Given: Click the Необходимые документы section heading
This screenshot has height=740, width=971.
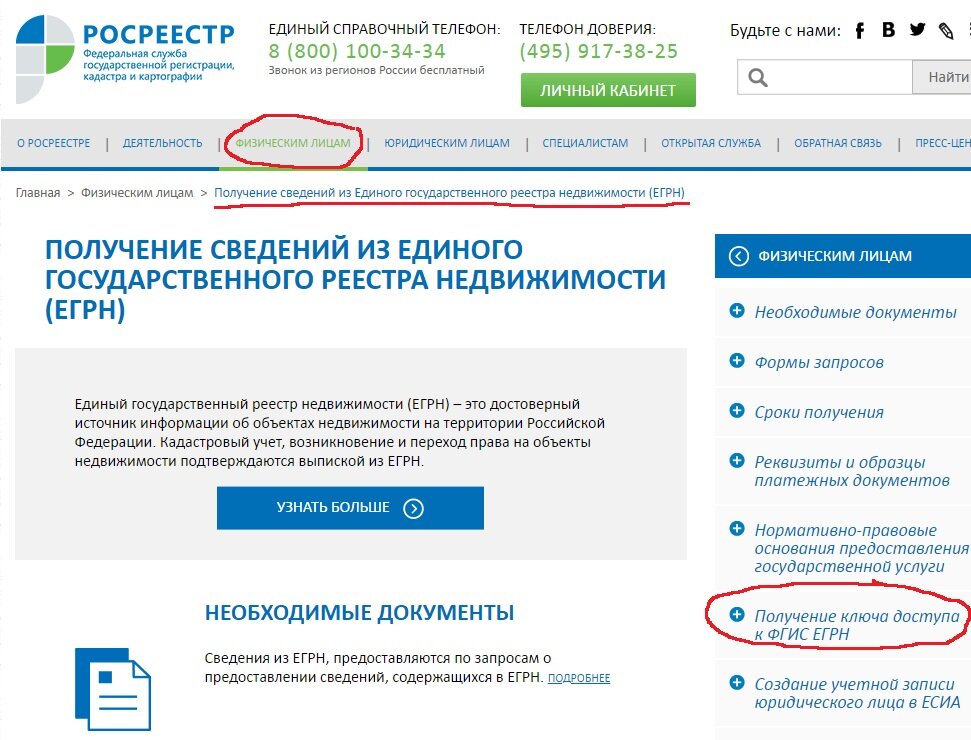Looking at the screenshot, I should (360, 612).
